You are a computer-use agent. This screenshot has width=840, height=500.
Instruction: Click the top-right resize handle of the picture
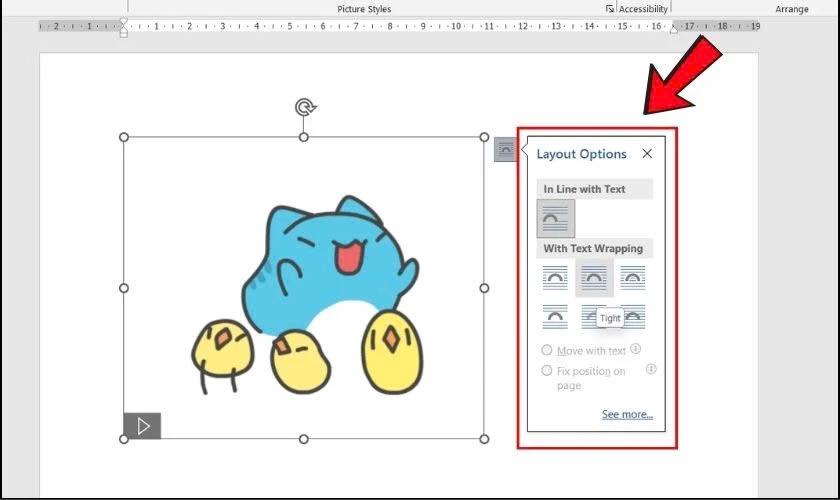[484, 137]
